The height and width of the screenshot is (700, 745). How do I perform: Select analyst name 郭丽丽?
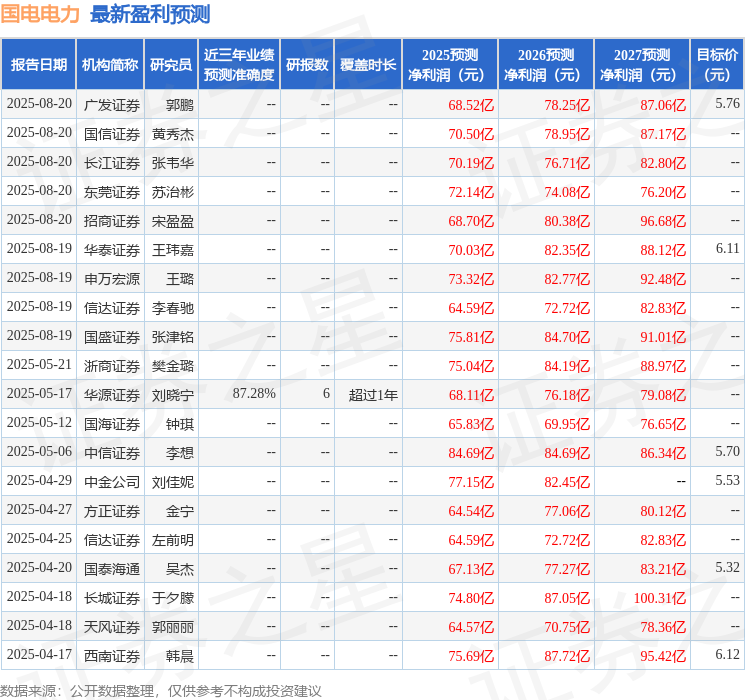tap(172, 627)
